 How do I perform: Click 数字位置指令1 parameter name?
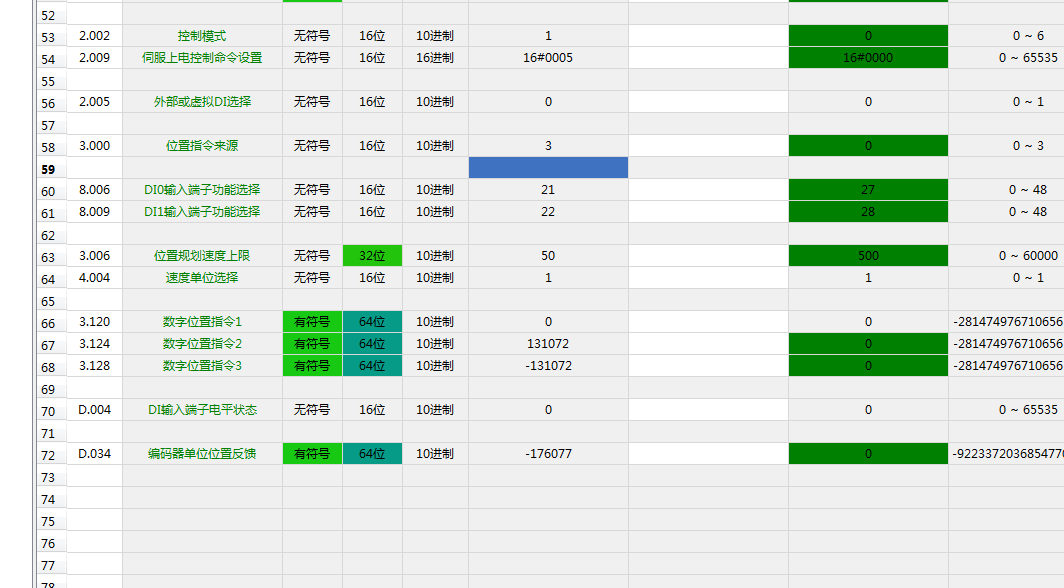pyautogui.click(x=202, y=321)
